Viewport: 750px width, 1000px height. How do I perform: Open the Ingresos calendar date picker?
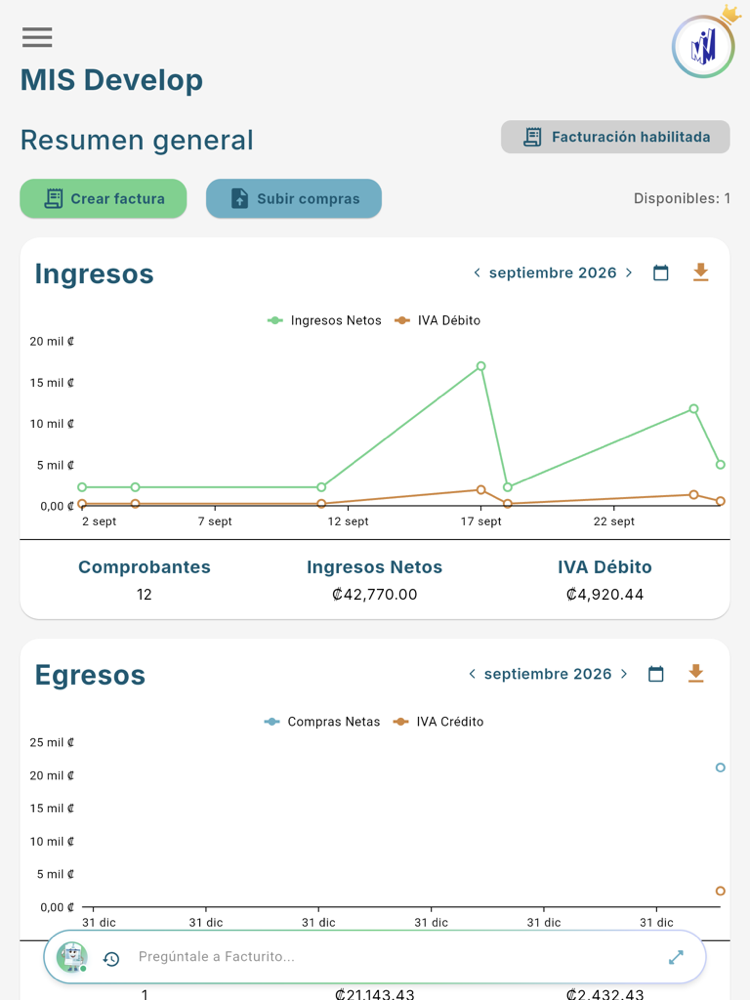click(661, 273)
